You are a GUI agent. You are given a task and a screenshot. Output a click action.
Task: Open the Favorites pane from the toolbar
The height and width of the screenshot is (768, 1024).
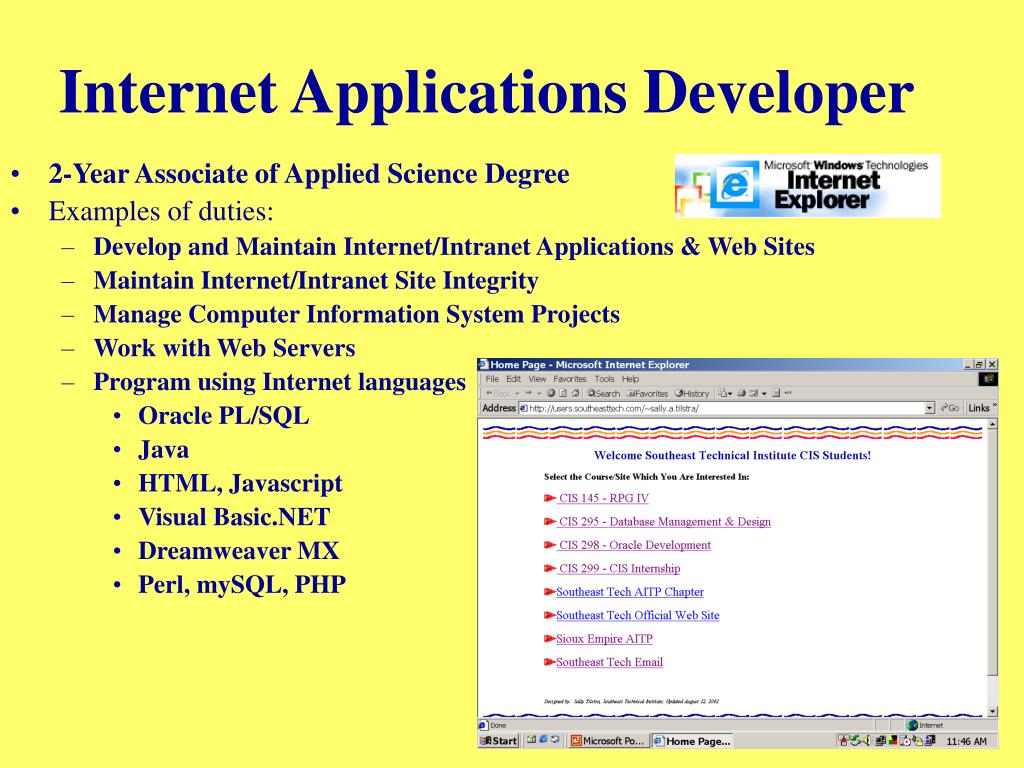[647, 393]
